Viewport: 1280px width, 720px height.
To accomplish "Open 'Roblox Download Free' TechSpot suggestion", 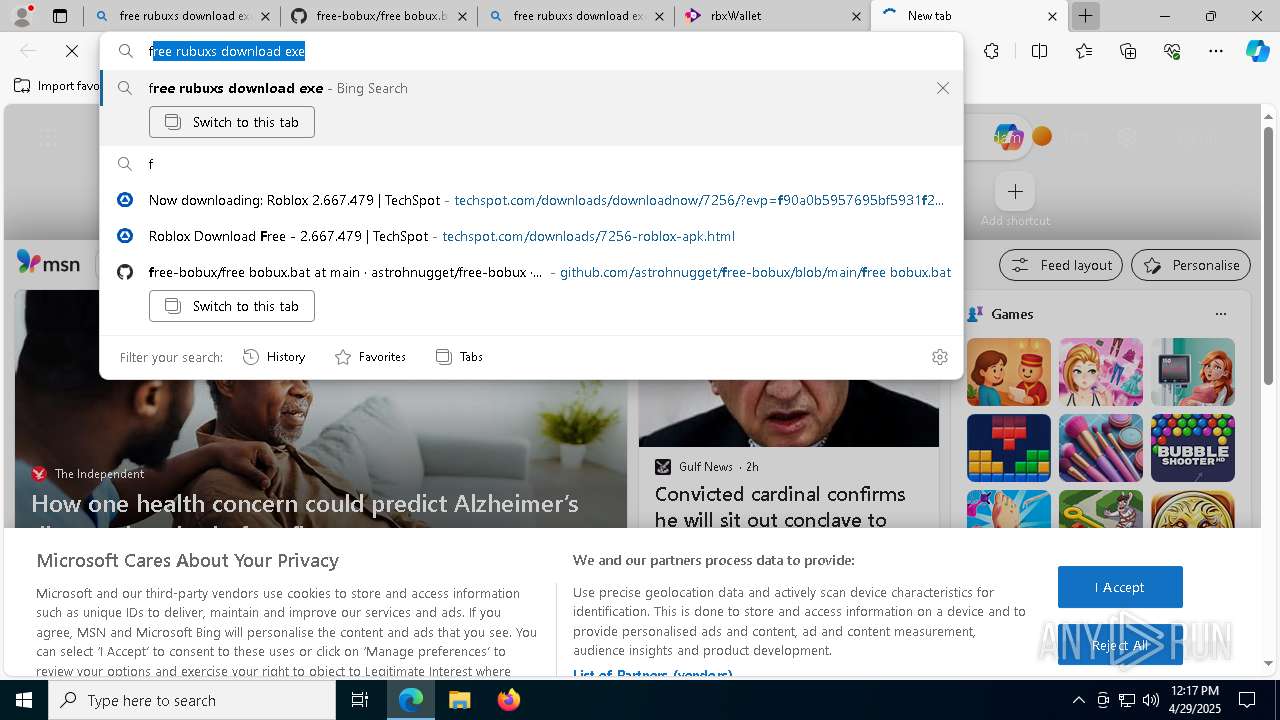I will [x=532, y=236].
